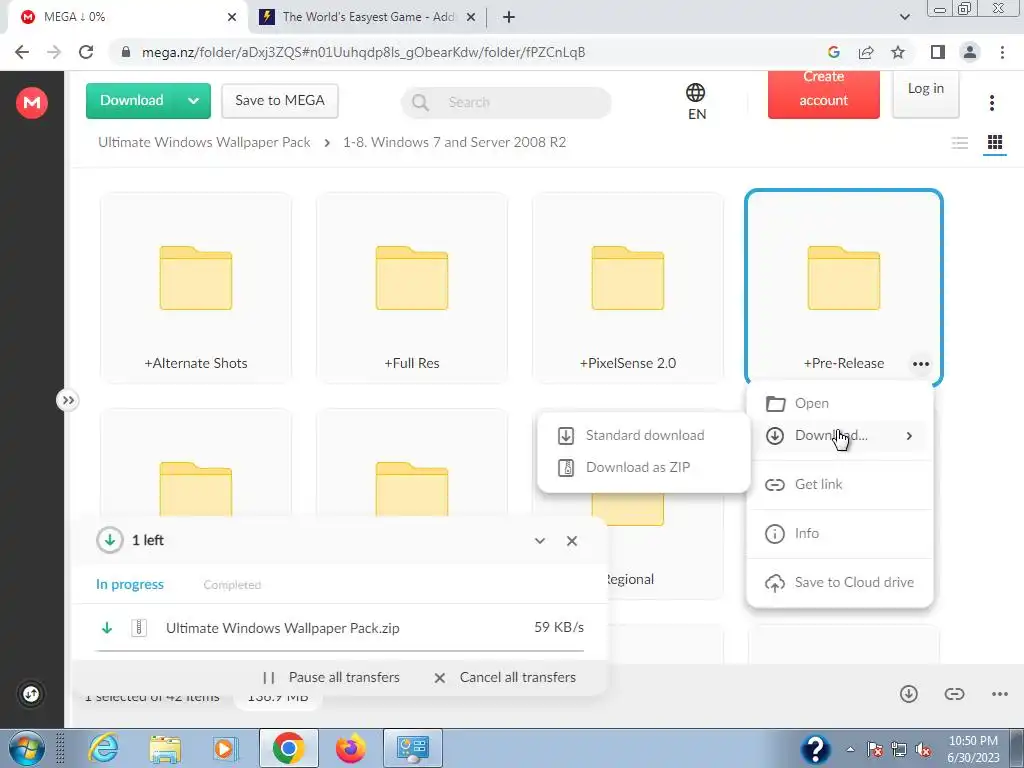The height and width of the screenshot is (768, 1024).
Task: Click the Google icon in address bar
Action: pyautogui.click(x=833, y=52)
